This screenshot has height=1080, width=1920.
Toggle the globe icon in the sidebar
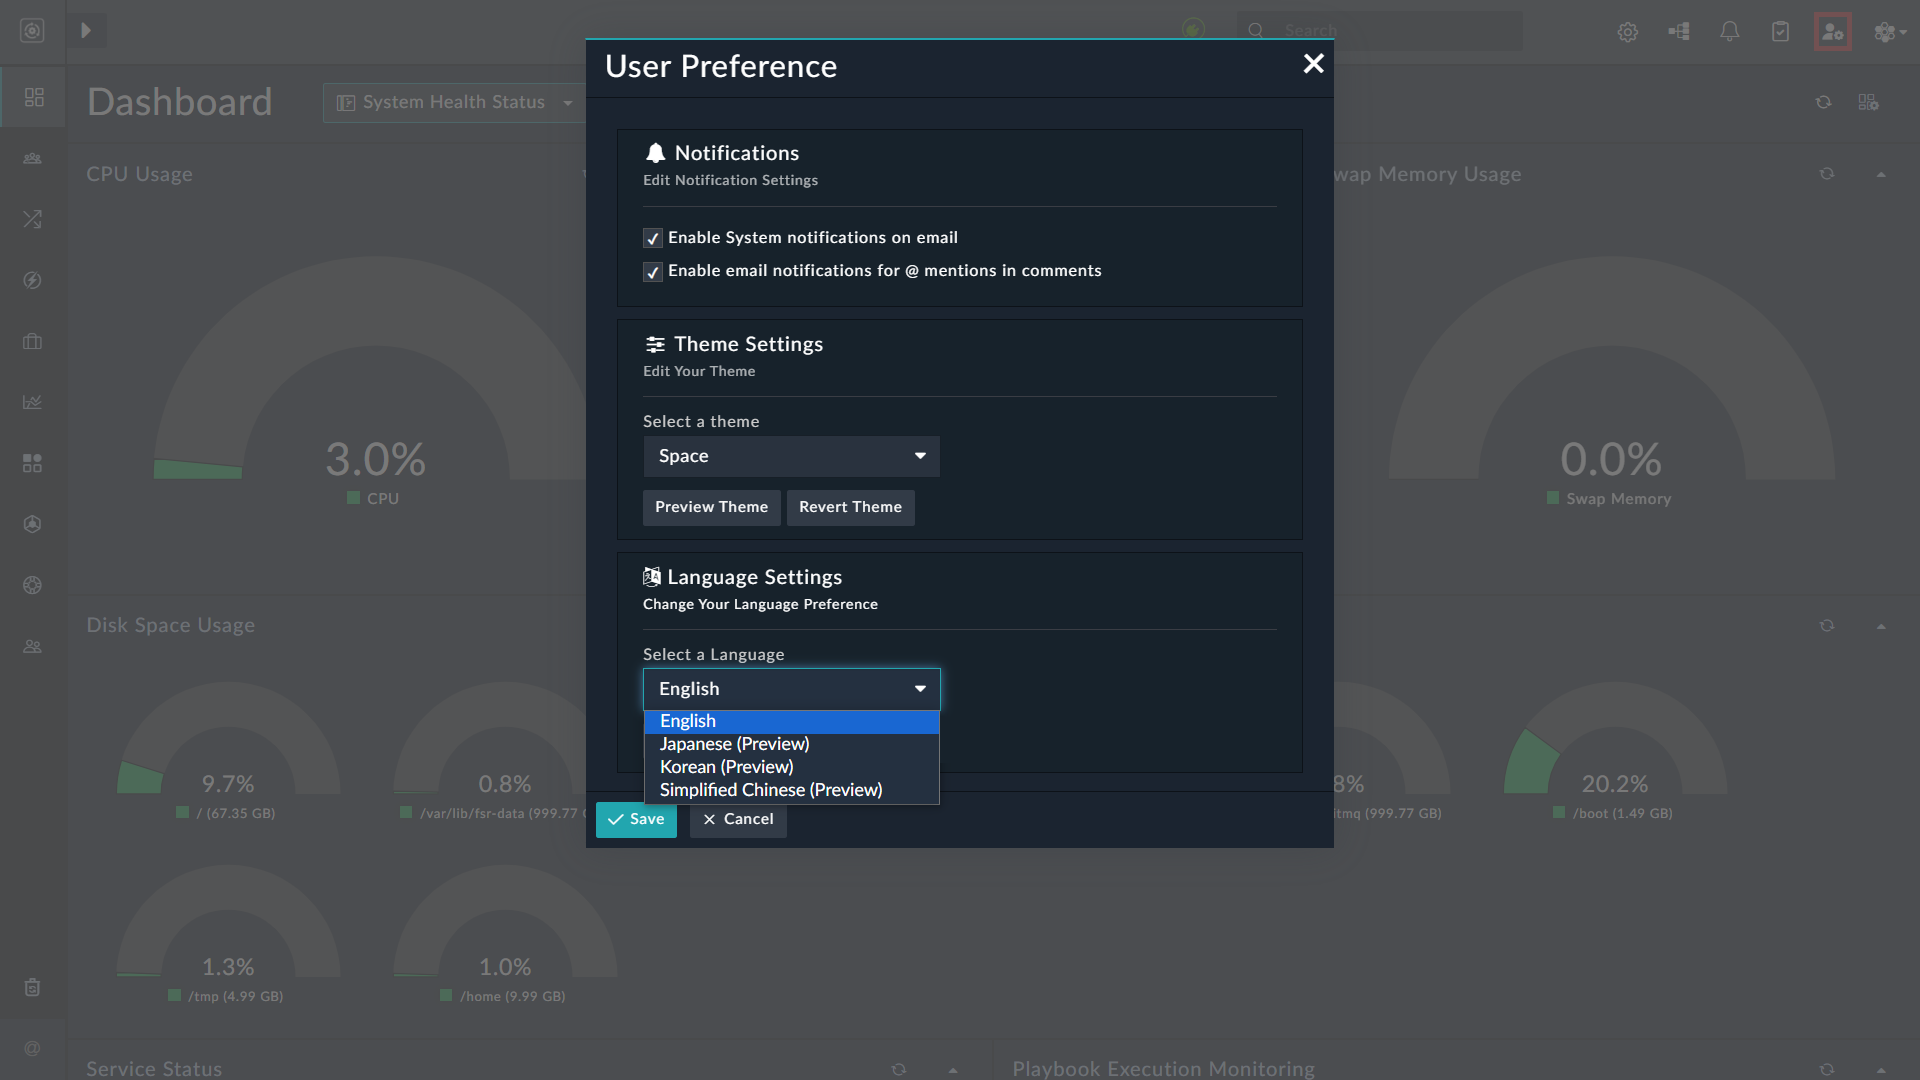coord(33,585)
